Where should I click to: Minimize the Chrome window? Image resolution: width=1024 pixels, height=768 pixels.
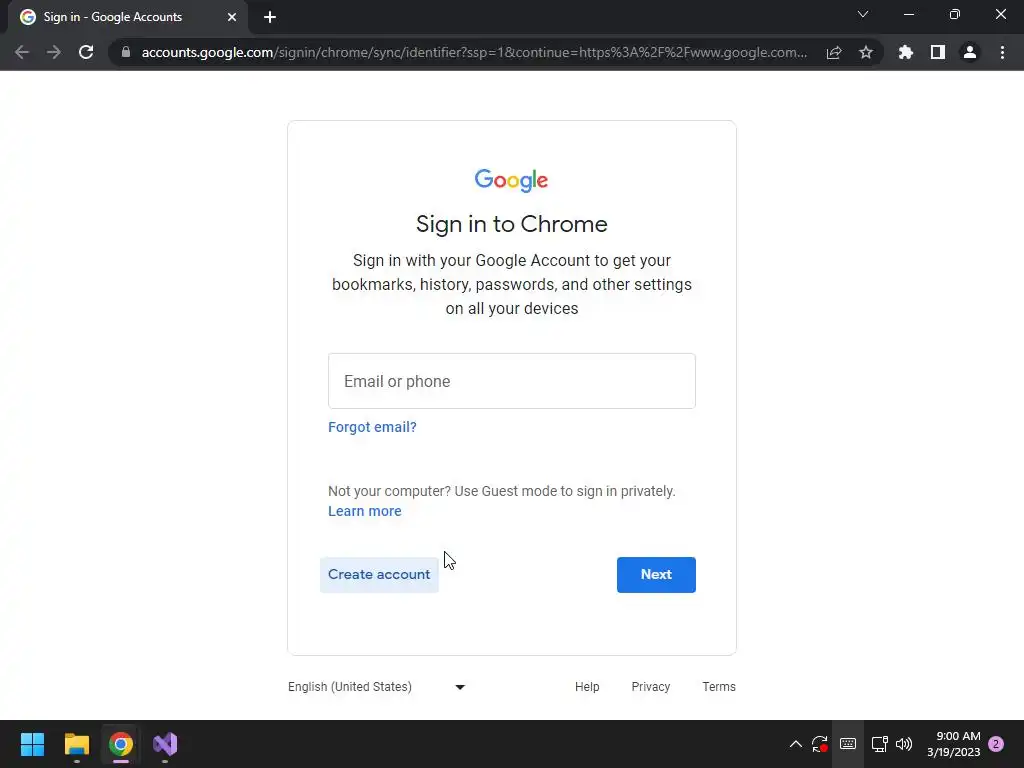pyautogui.click(x=909, y=14)
